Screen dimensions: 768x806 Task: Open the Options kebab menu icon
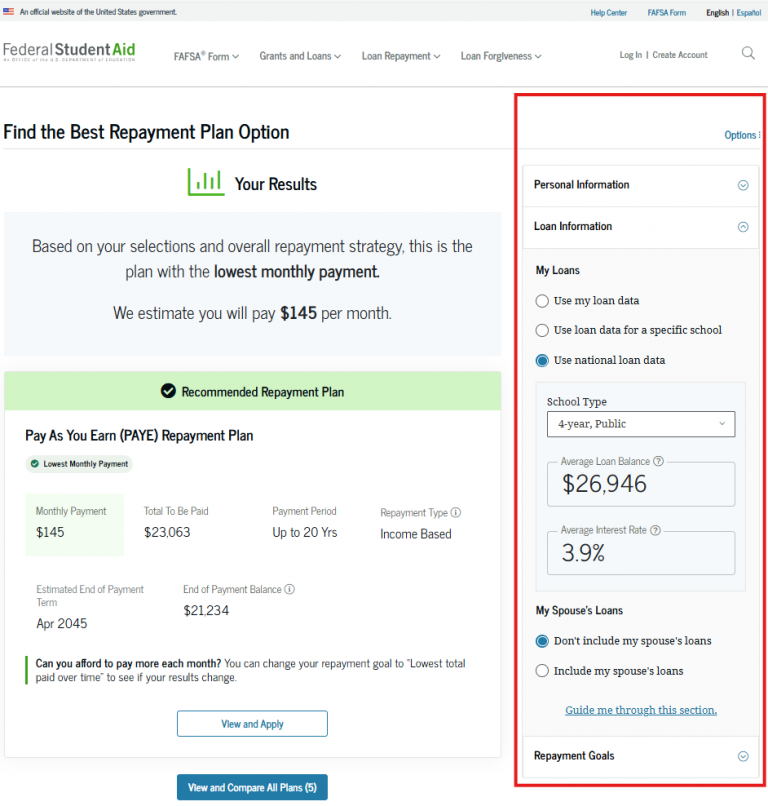759,135
